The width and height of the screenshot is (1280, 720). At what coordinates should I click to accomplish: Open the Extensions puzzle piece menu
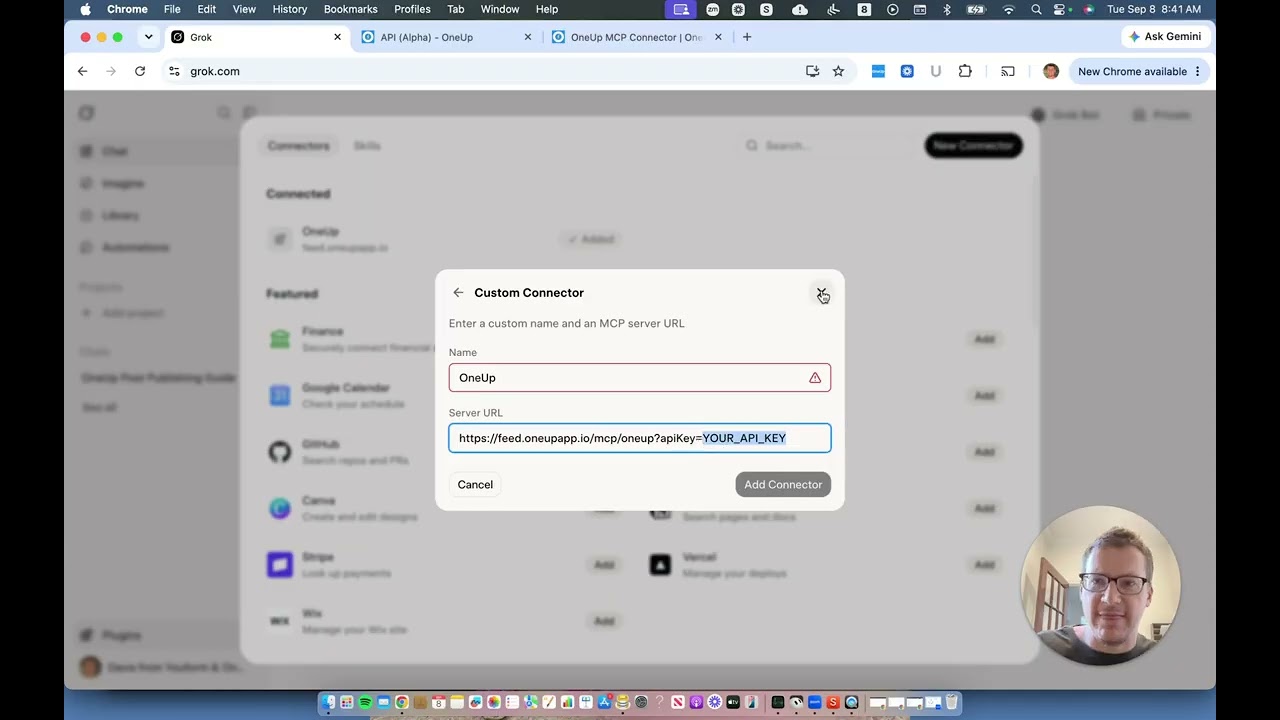(x=965, y=71)
